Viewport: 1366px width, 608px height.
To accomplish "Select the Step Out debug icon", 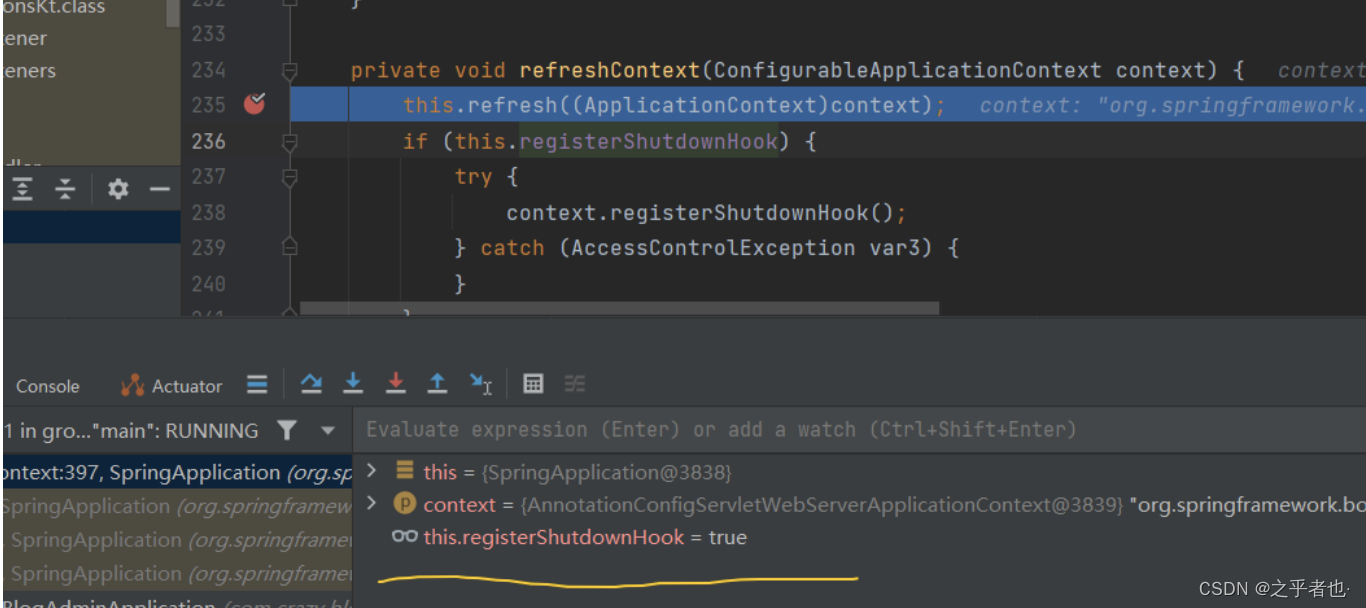I will (437, 383).
